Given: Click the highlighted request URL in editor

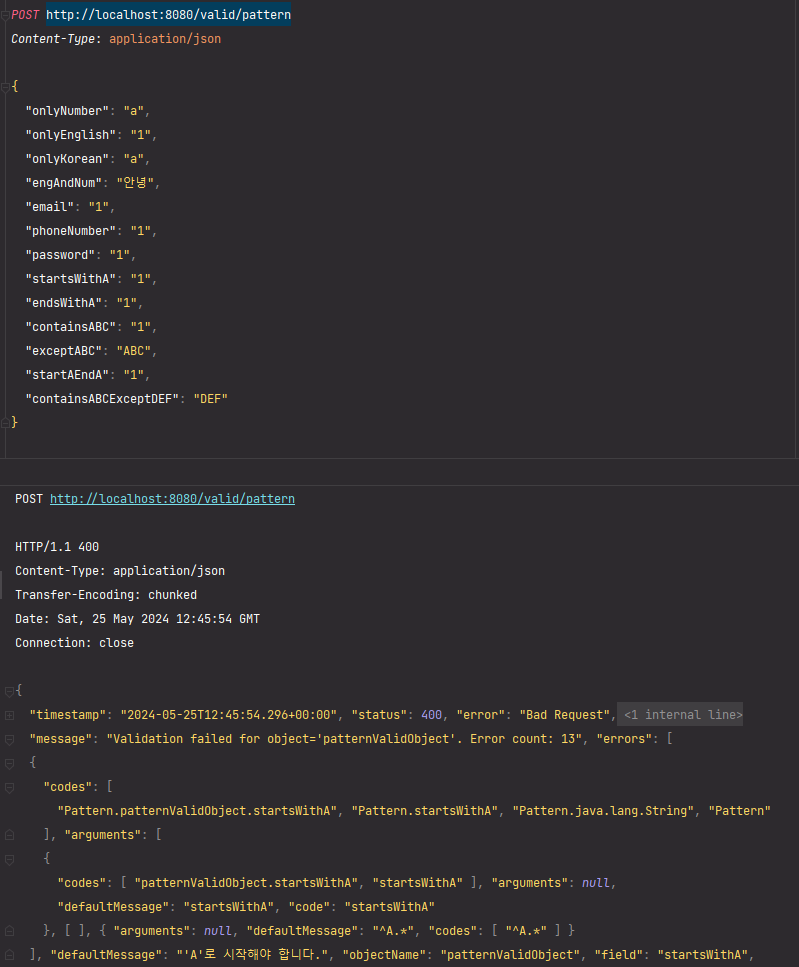Looking at the screenshot, I should (x=168, y=15).
